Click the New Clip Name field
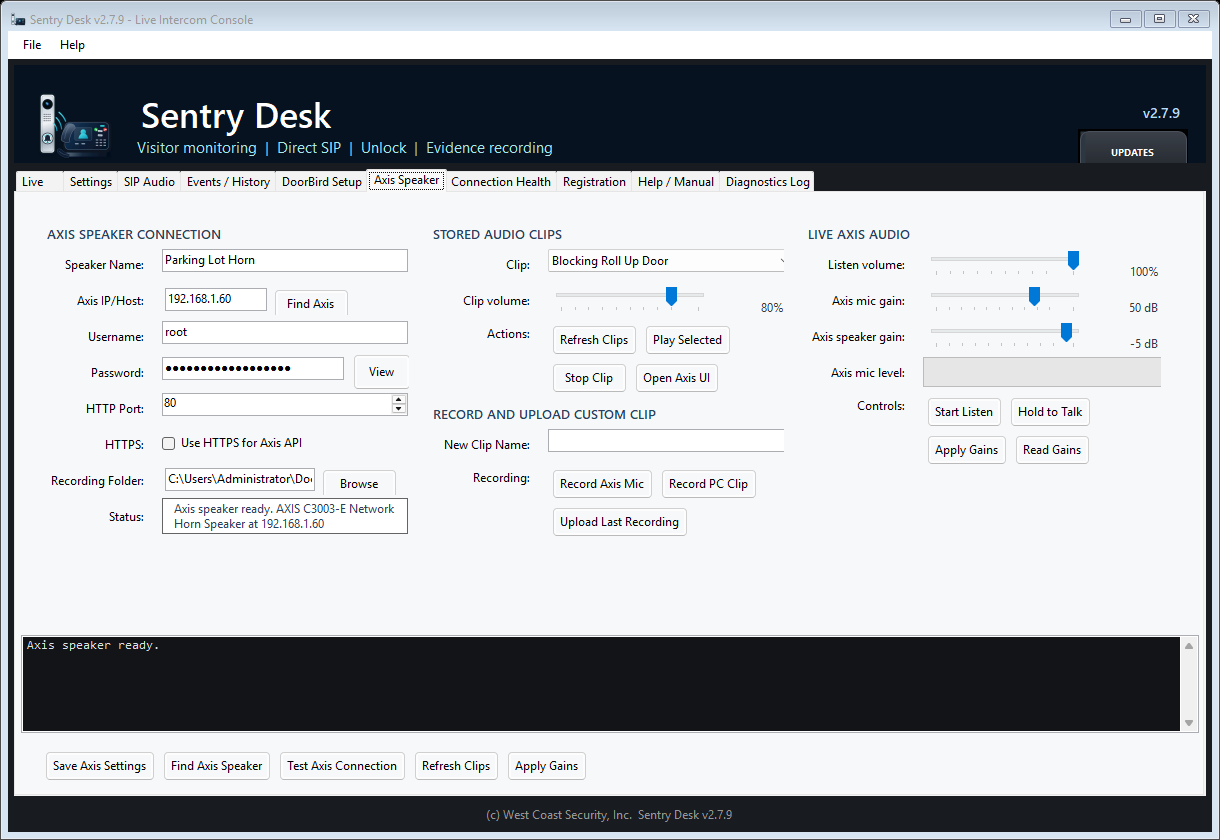 coord(667,441)
